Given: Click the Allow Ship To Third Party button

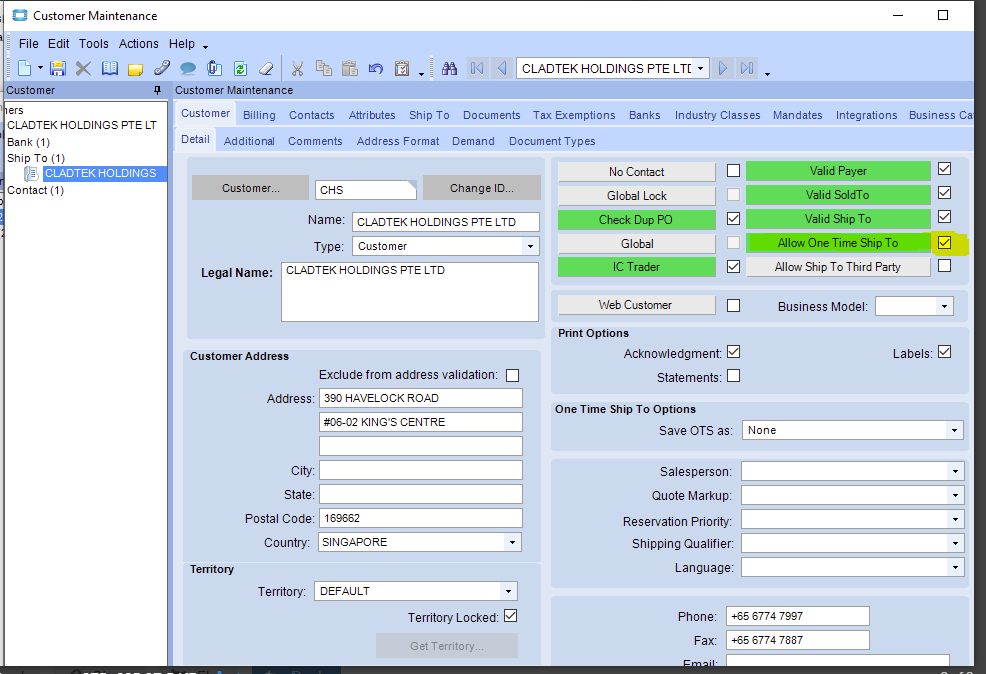Looking at the screenshot, I should pos(838,267).
